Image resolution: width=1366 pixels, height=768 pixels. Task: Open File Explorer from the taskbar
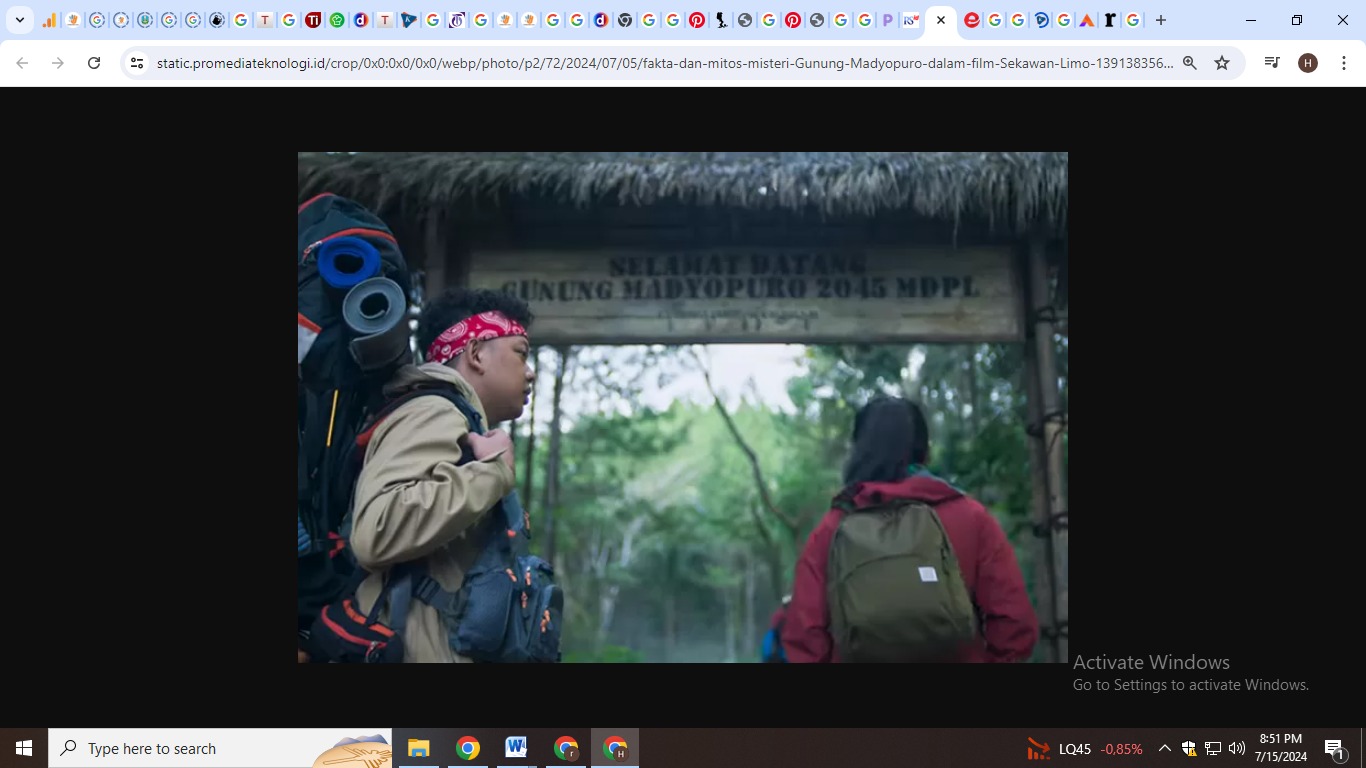(x=418, y=748)
